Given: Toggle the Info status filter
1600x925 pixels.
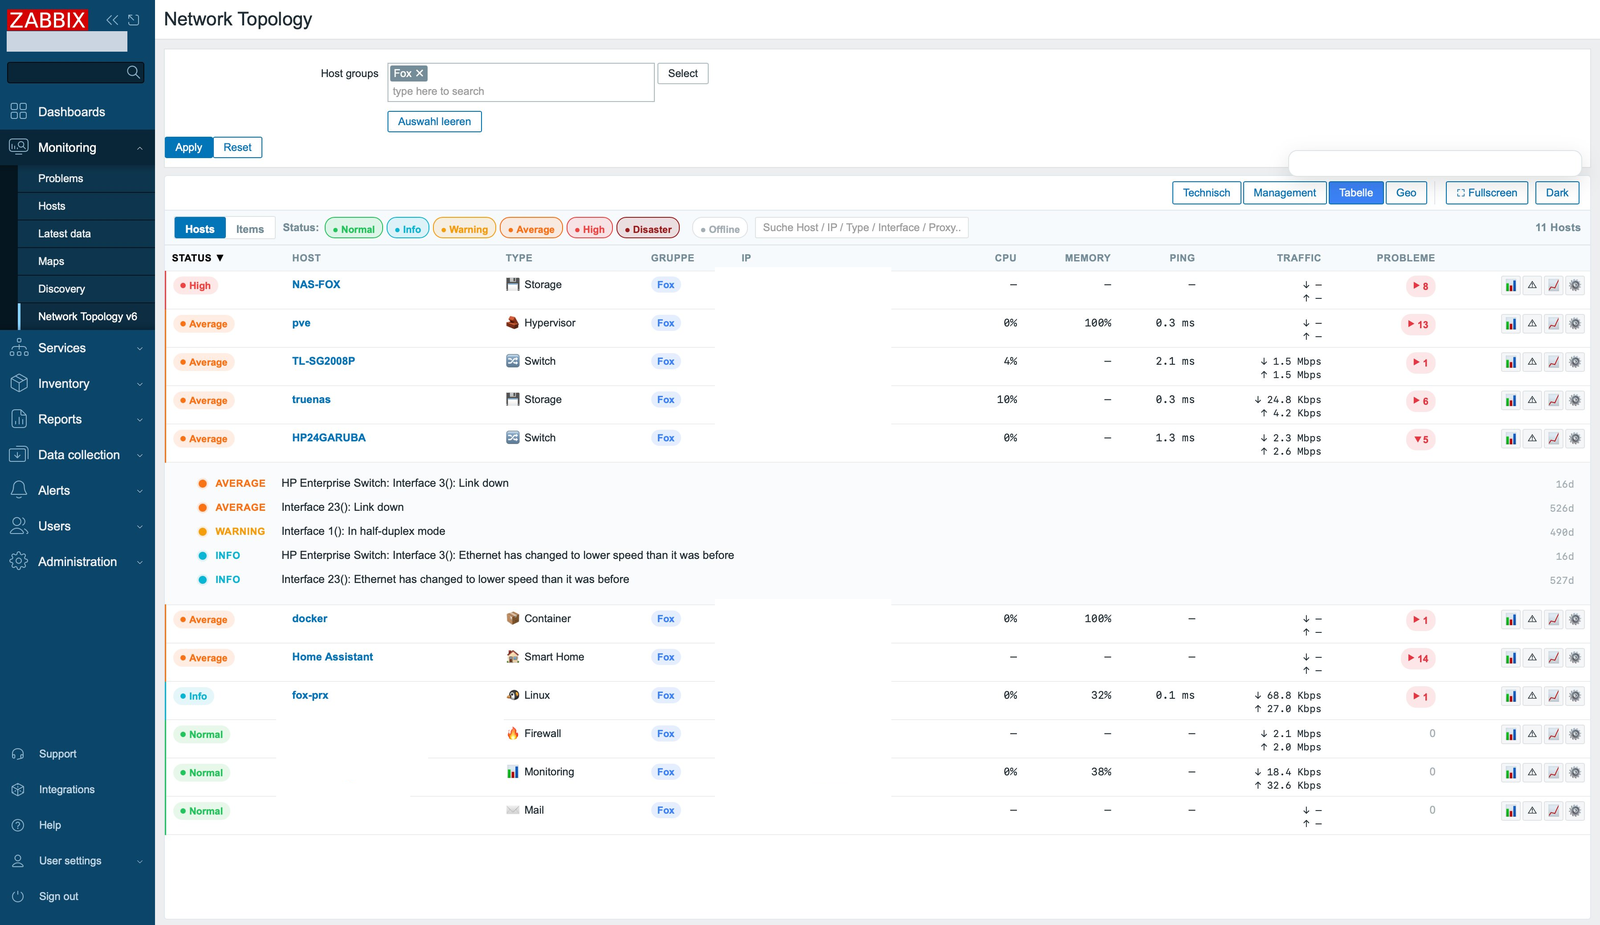Looking at the screenshot, I should pyautogui.click(x=408, y=229).
